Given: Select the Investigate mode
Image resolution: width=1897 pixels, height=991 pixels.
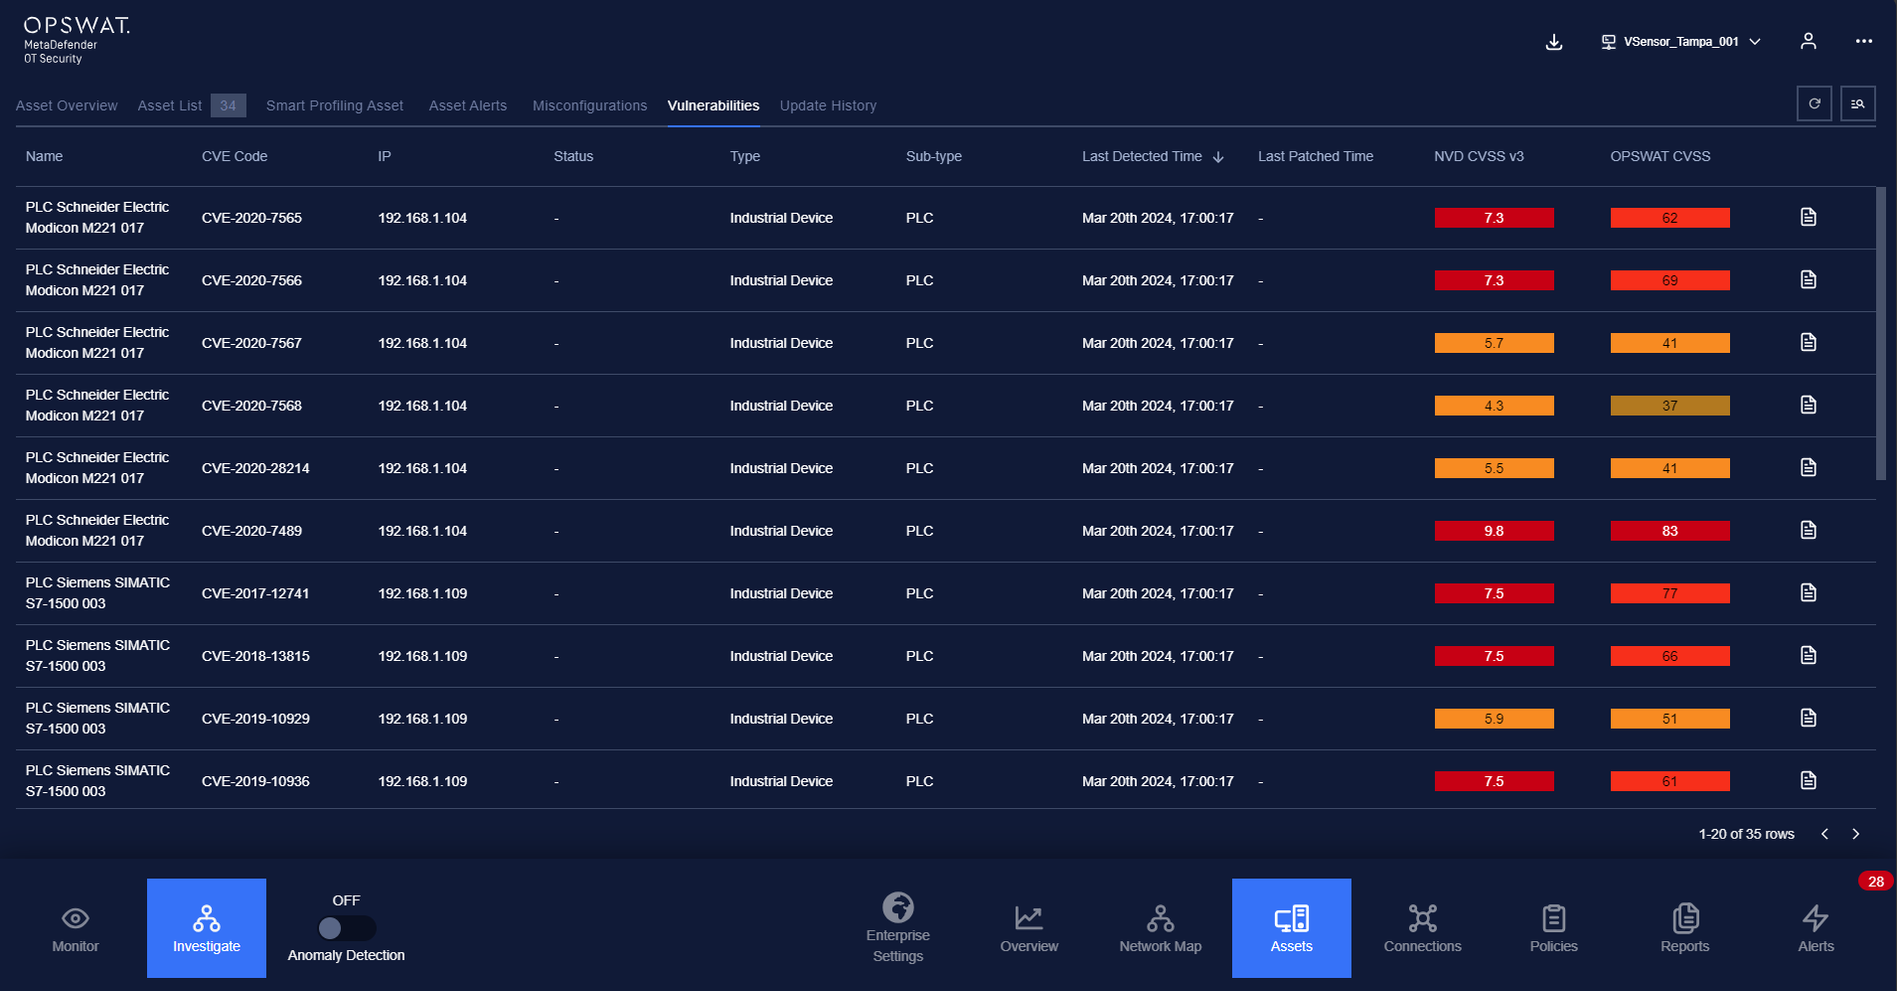Looking at the screenshot, I should (x=206, y=929).
